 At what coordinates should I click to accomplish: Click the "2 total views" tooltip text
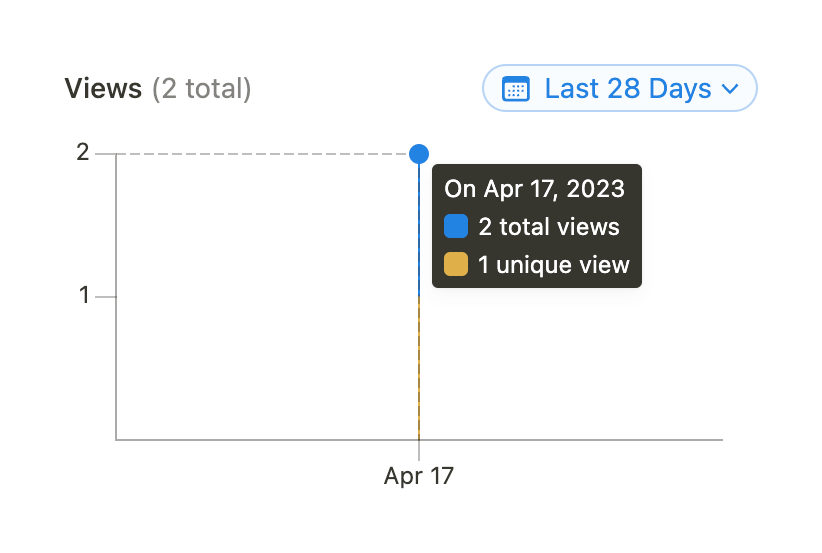click(x=549, y=227)
